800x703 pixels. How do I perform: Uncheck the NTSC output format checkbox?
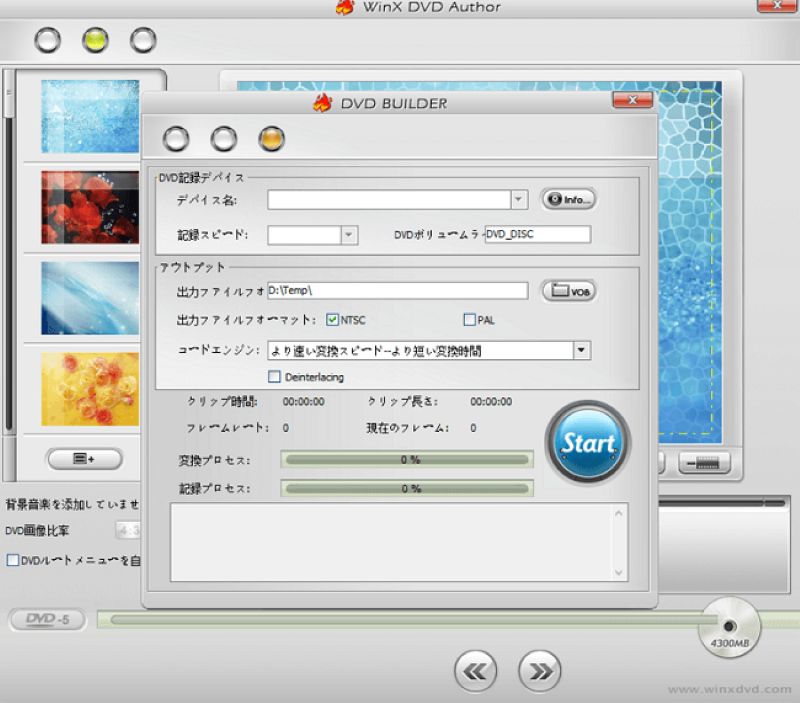(x=334, y=318)
